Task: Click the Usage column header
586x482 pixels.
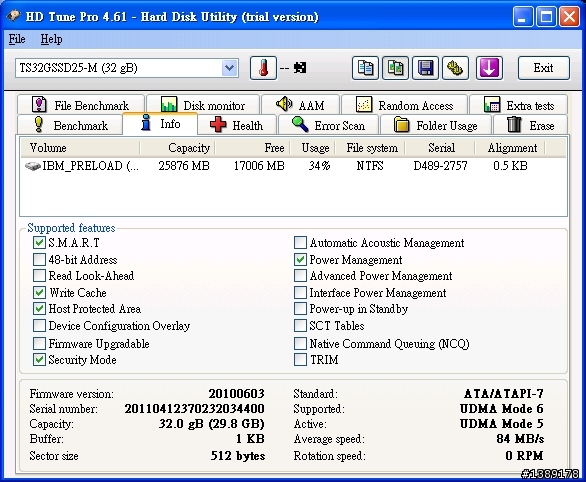Action: pos(312,148)
